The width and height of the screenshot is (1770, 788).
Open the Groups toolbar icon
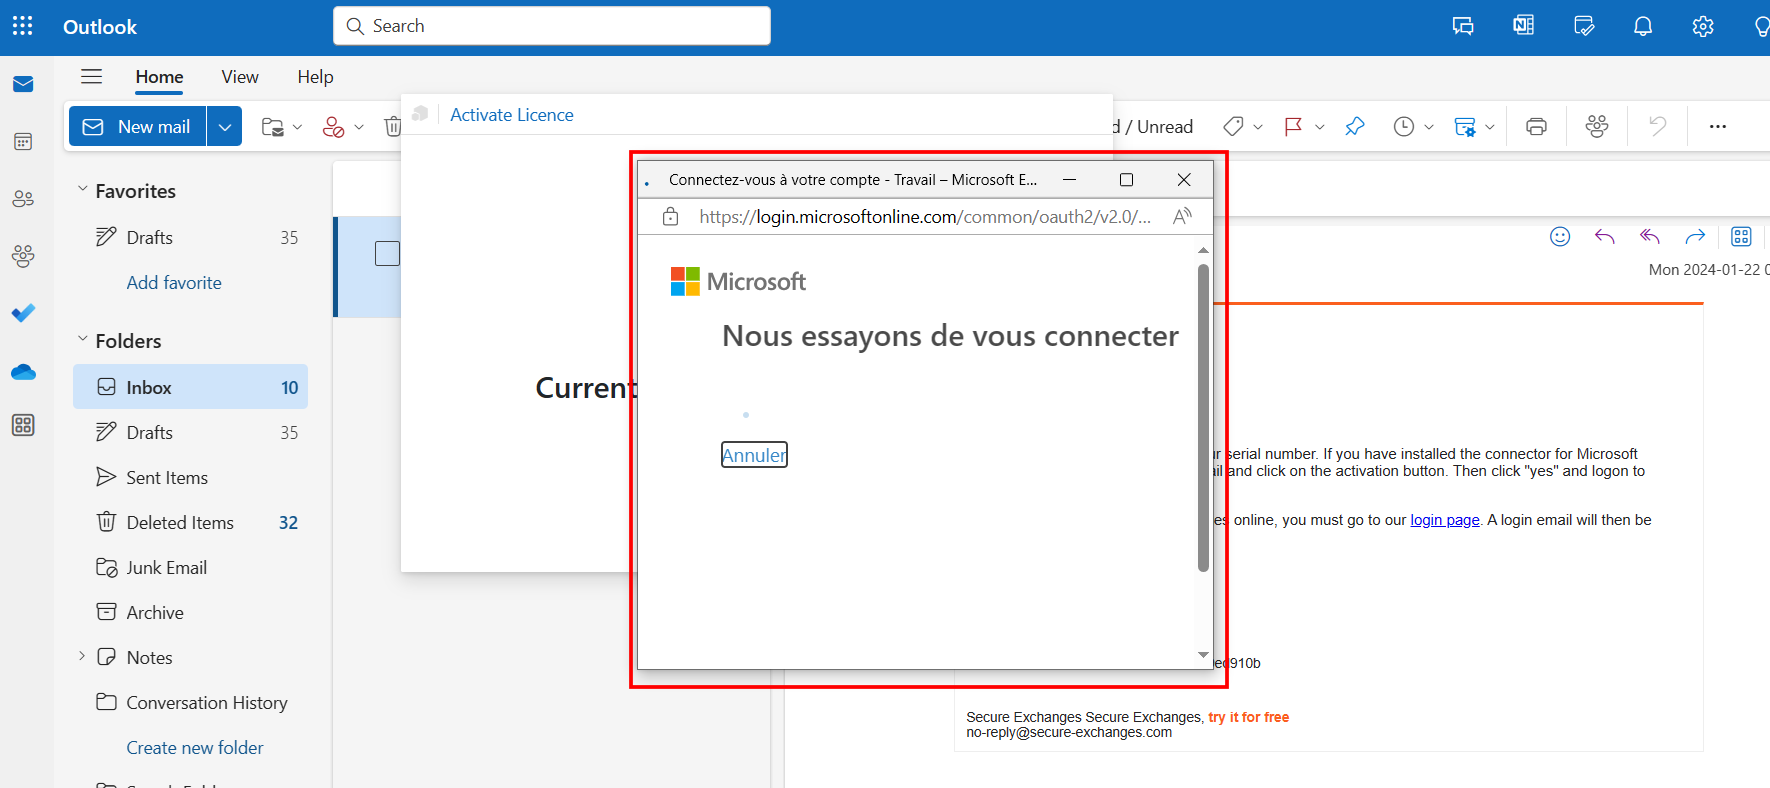tap(1597, 126)
